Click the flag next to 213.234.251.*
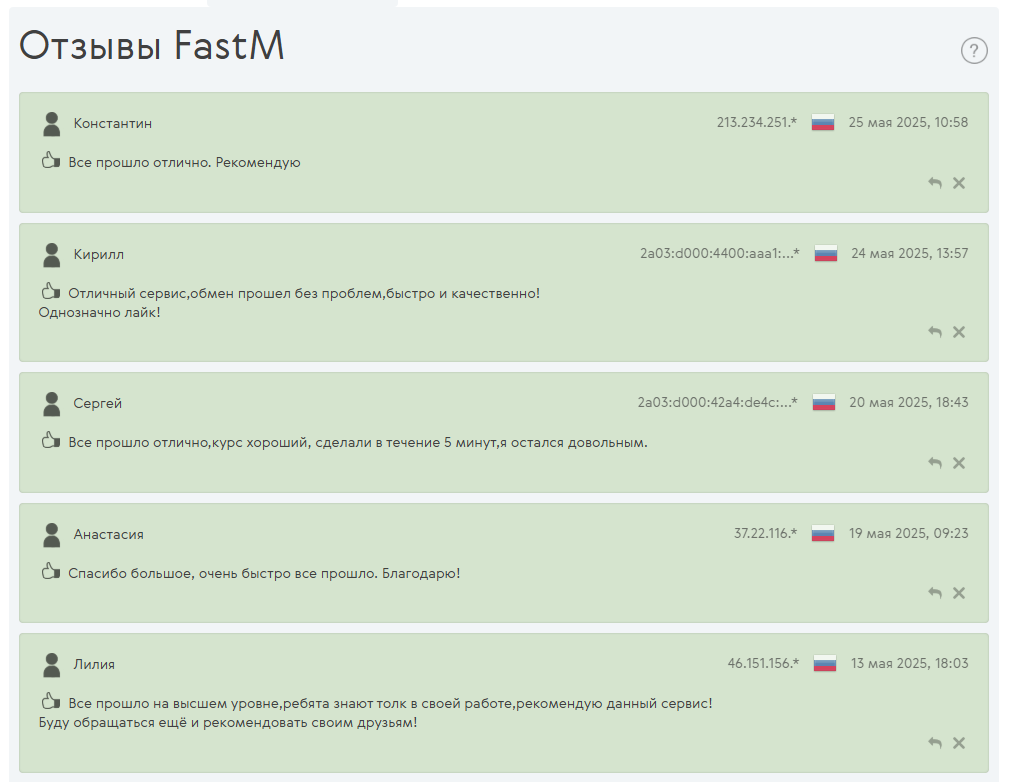The height and width of the screenshot is (782, 1009). pos(822,122)
